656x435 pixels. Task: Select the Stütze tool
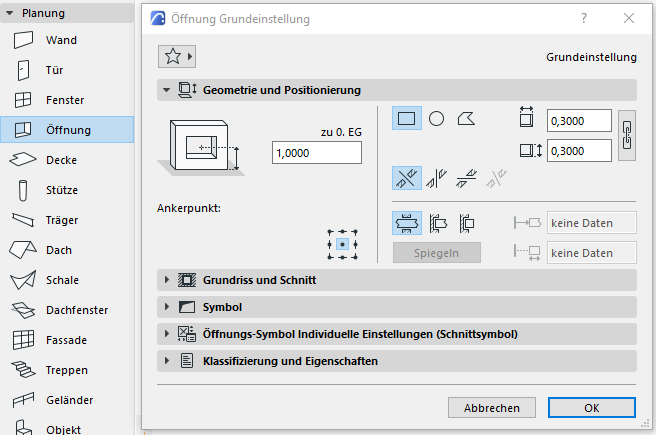point(62,190)
